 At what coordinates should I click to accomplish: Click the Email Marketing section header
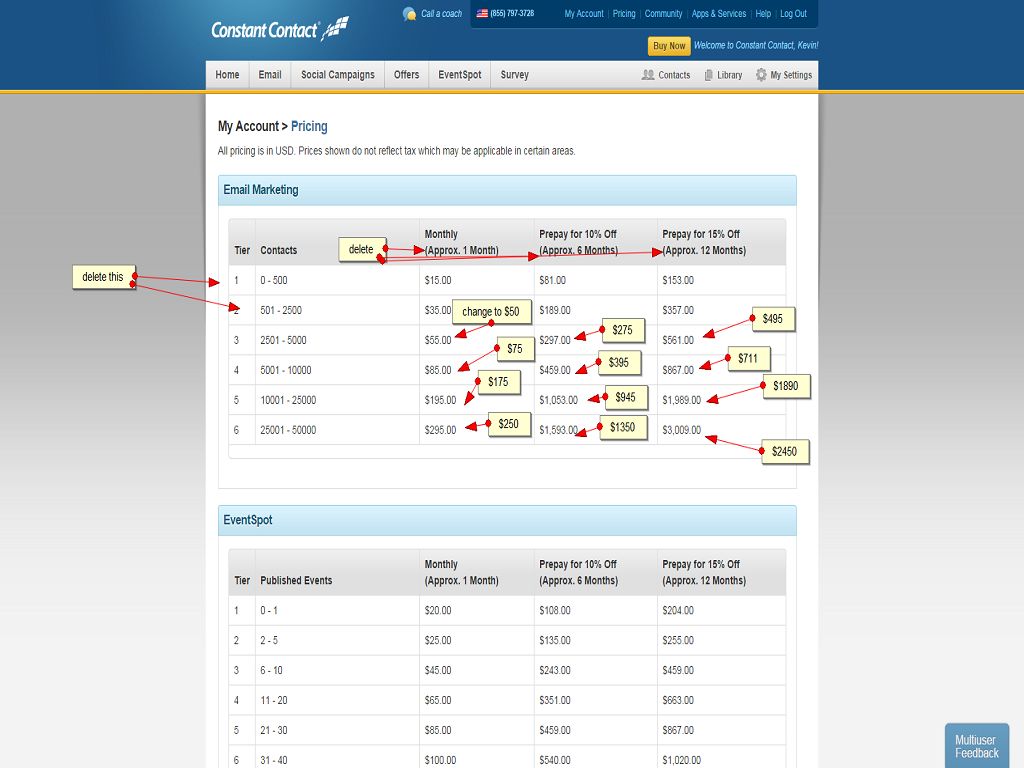[507, 190]
